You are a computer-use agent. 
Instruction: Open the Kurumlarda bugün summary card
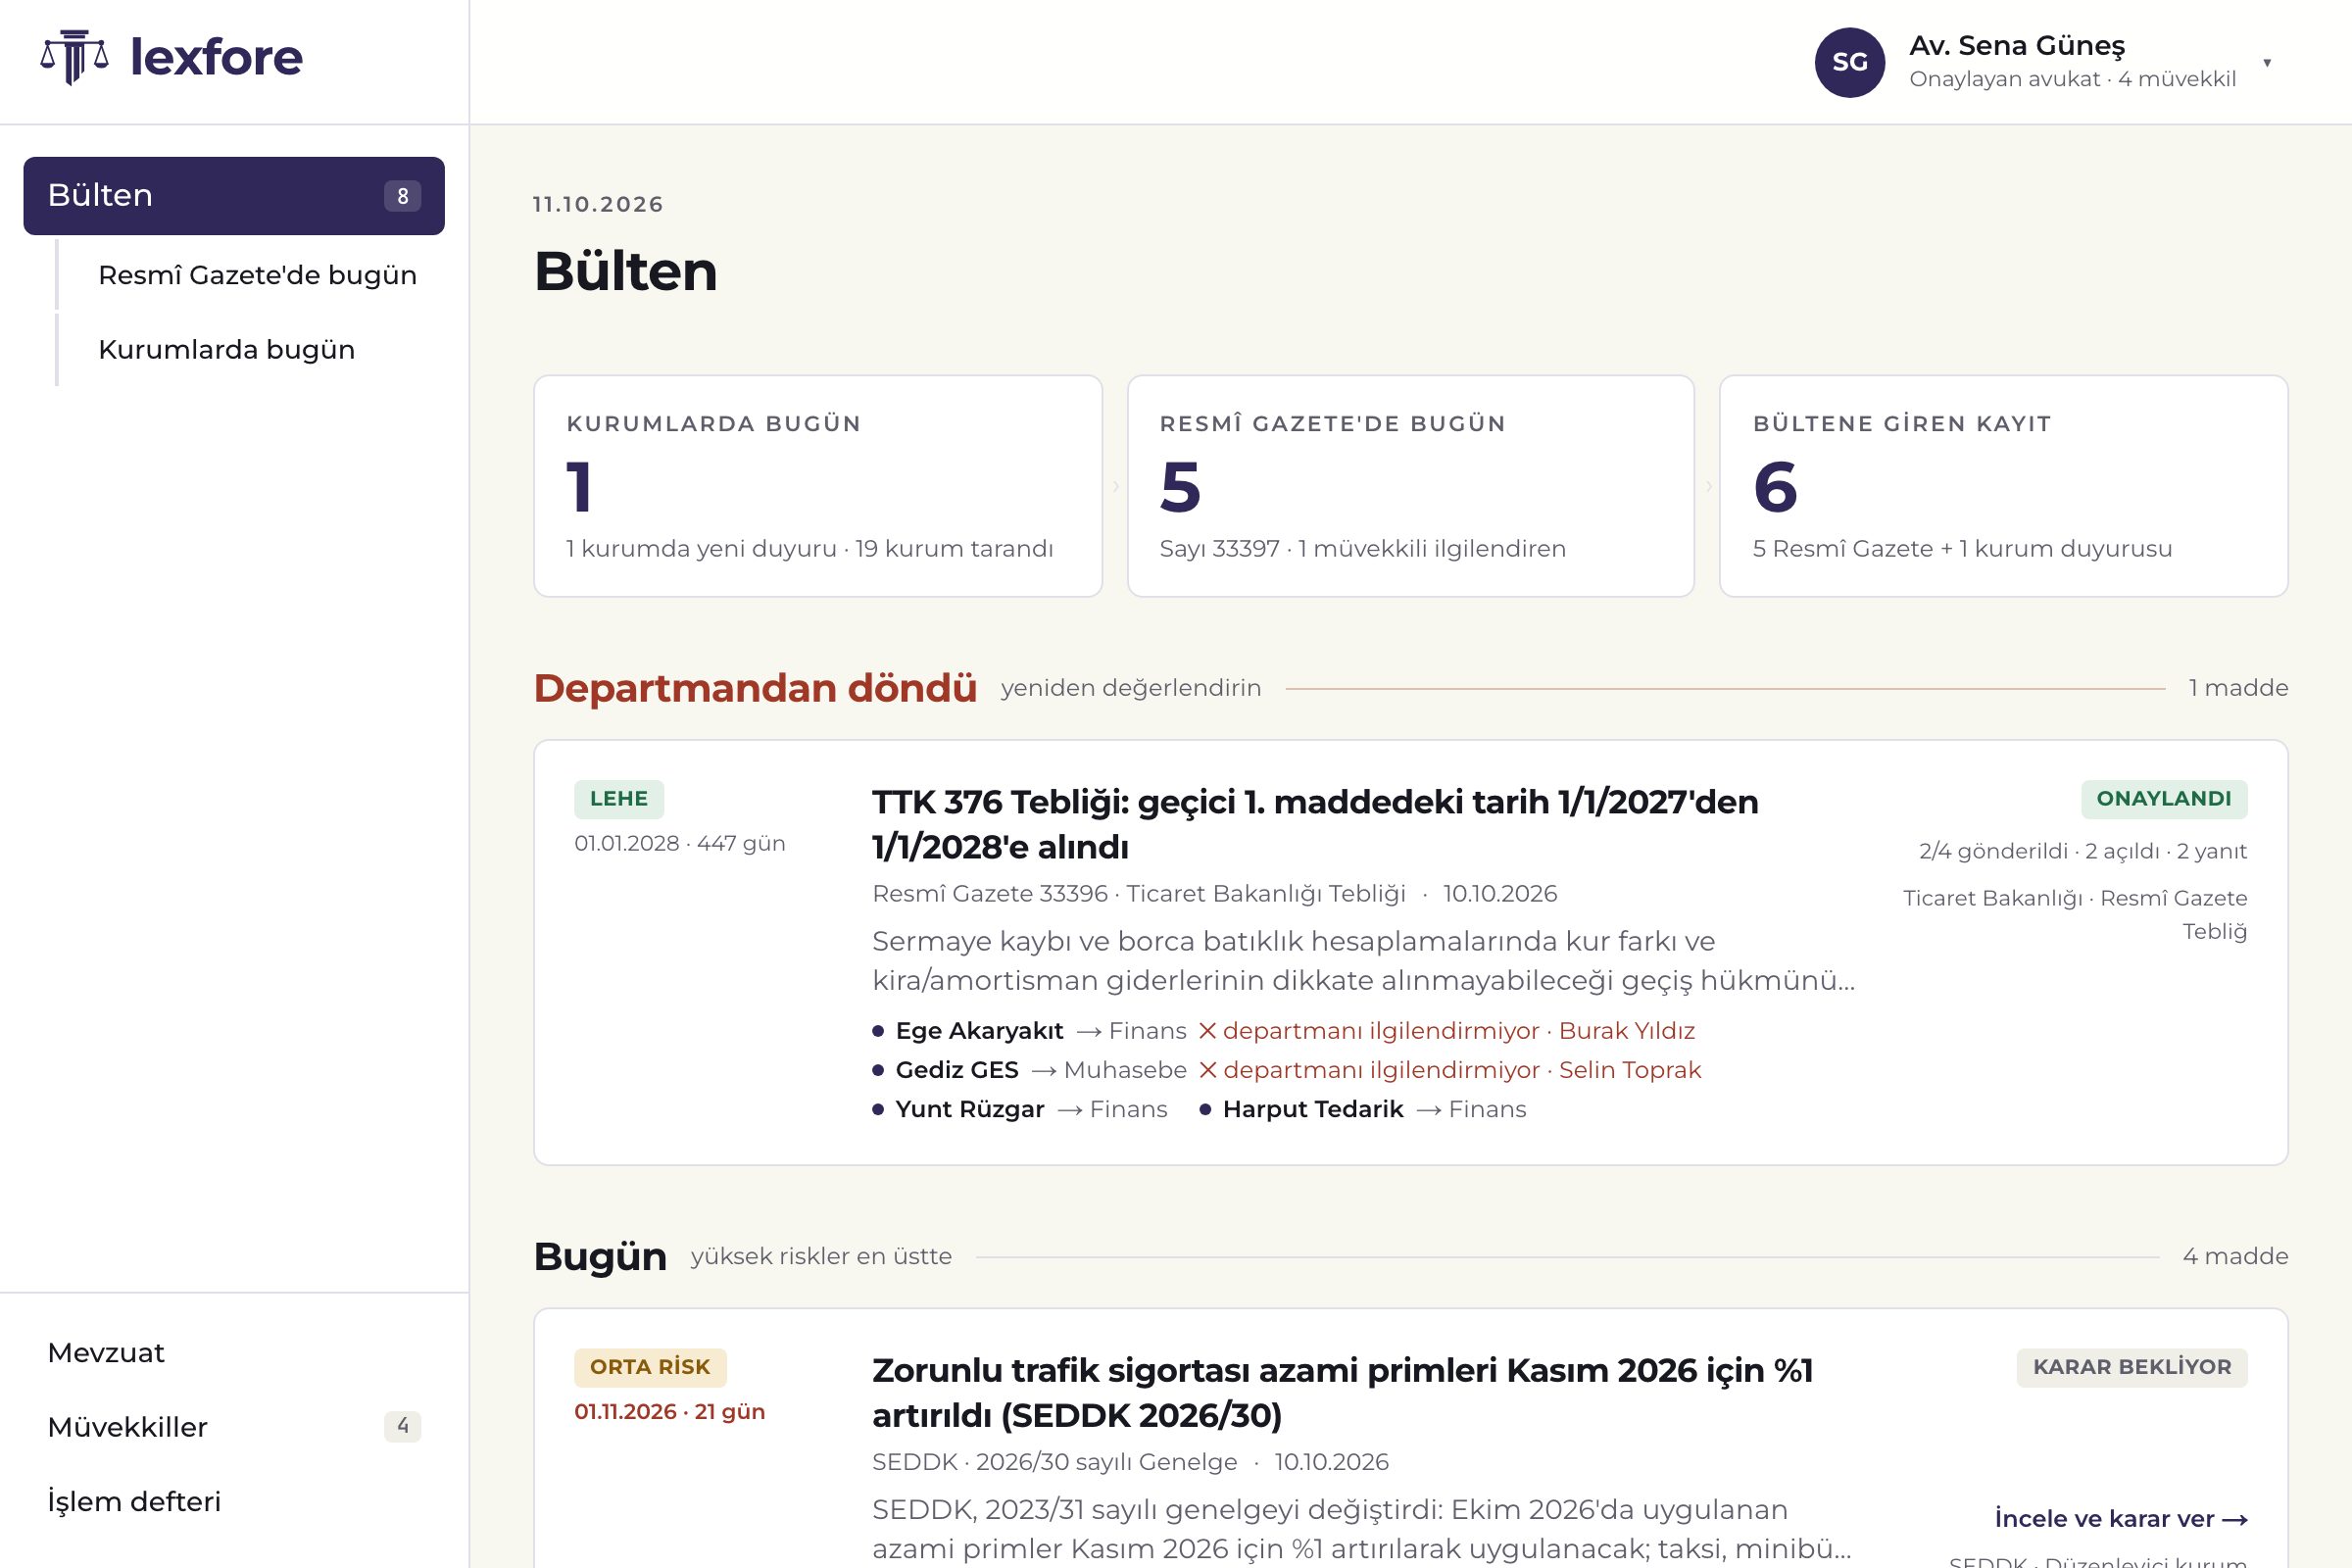[818, 486]
